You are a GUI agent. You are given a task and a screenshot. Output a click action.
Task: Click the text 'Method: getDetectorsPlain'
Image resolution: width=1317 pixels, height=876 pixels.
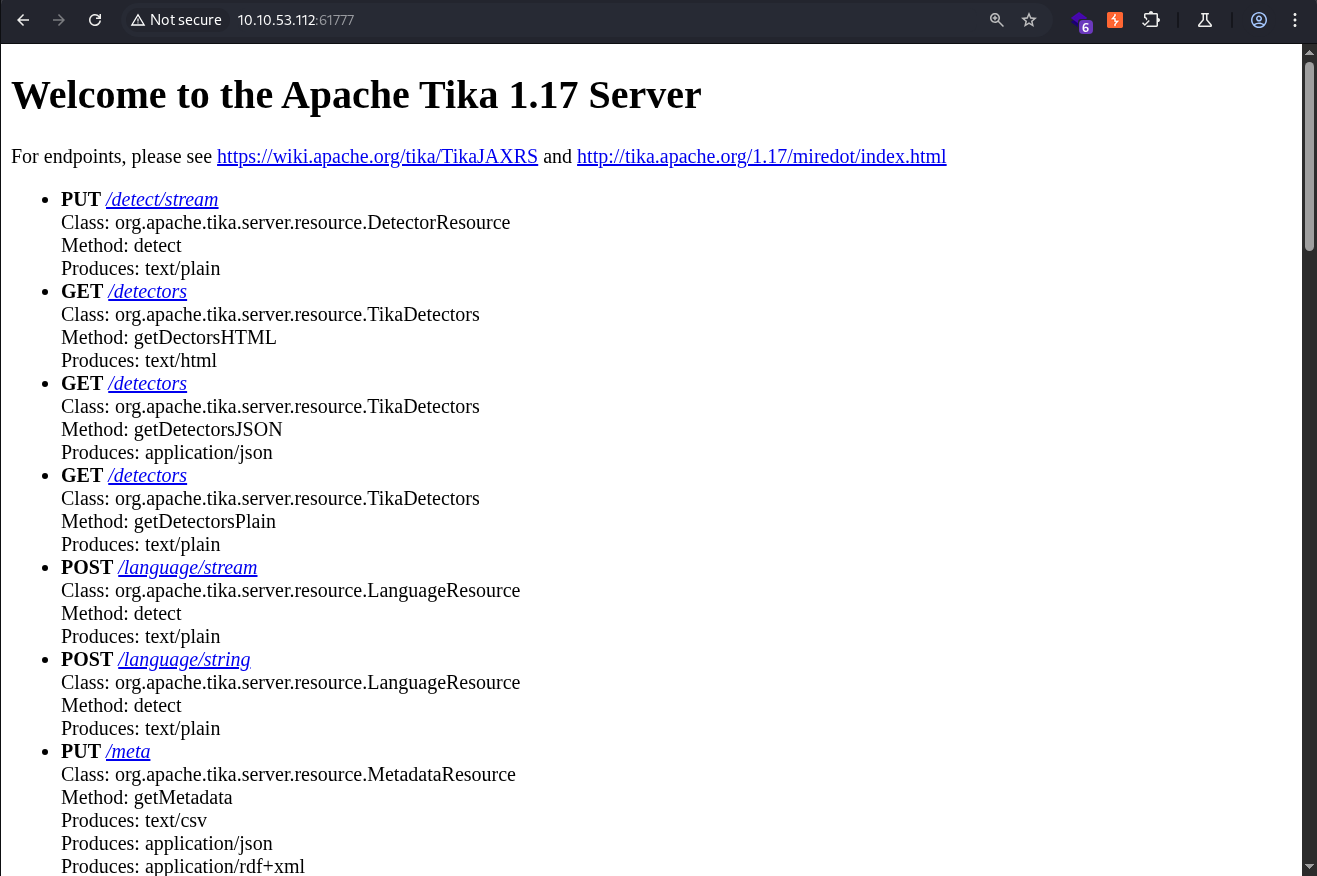tap(168, 521)
